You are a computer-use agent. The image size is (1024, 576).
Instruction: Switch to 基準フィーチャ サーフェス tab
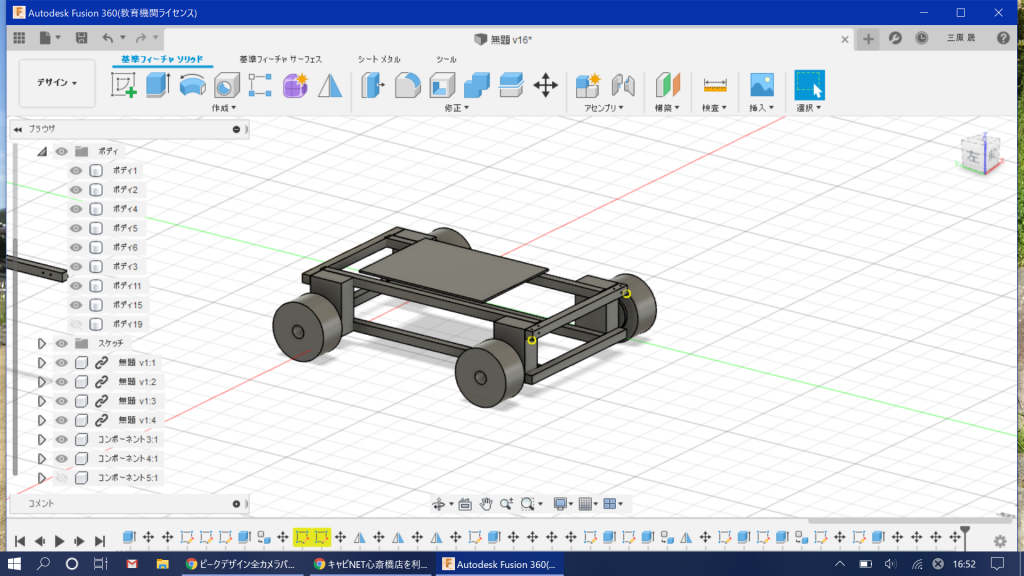pyautogui.click(x=280, y=59)
